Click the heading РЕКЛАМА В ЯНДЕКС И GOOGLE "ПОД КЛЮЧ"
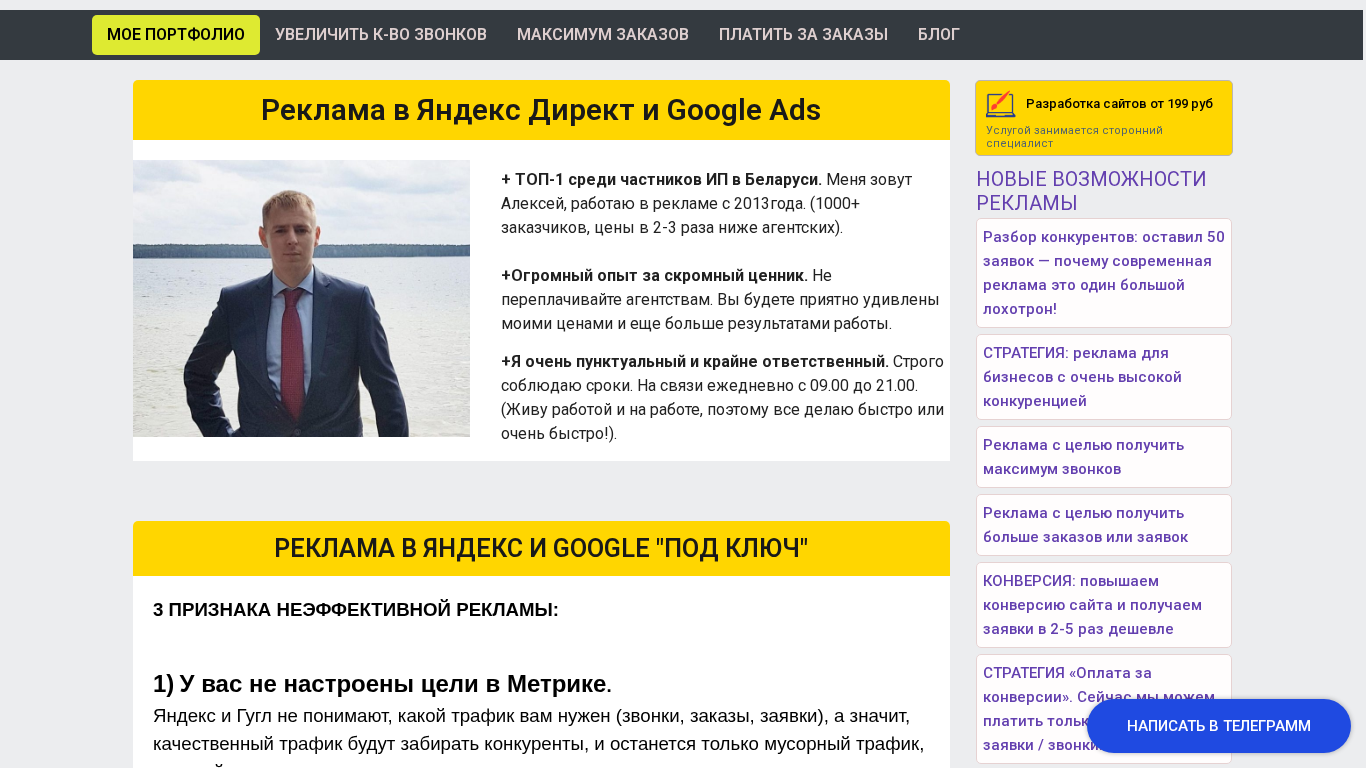The width and height of the screenshot is (1366, 768). 541,548
